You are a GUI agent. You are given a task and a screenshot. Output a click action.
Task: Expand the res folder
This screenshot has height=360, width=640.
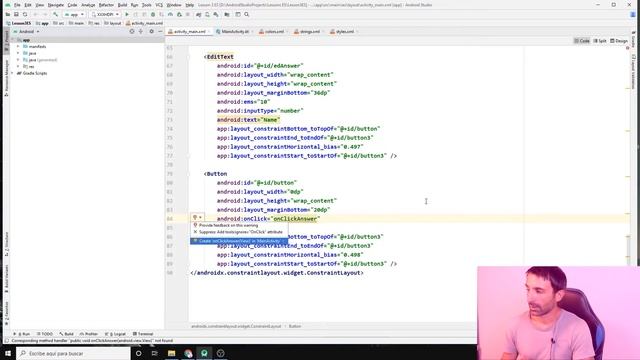[18, 66]
